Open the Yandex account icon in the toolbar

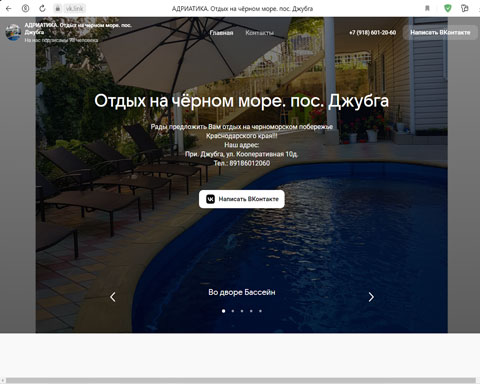pos(25,9)
